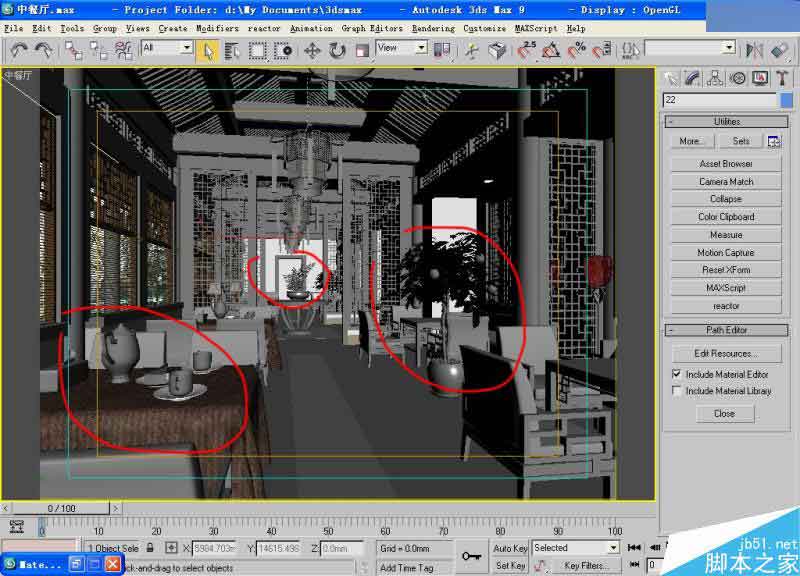Toggle Auto Key animation mode
The height and width of the screenshot is (576, 800).
(511, 547)
